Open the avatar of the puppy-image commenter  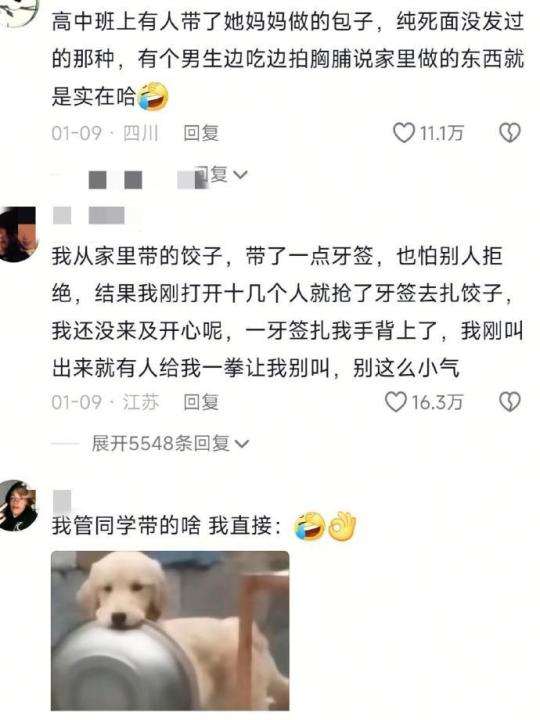[18, 506]
